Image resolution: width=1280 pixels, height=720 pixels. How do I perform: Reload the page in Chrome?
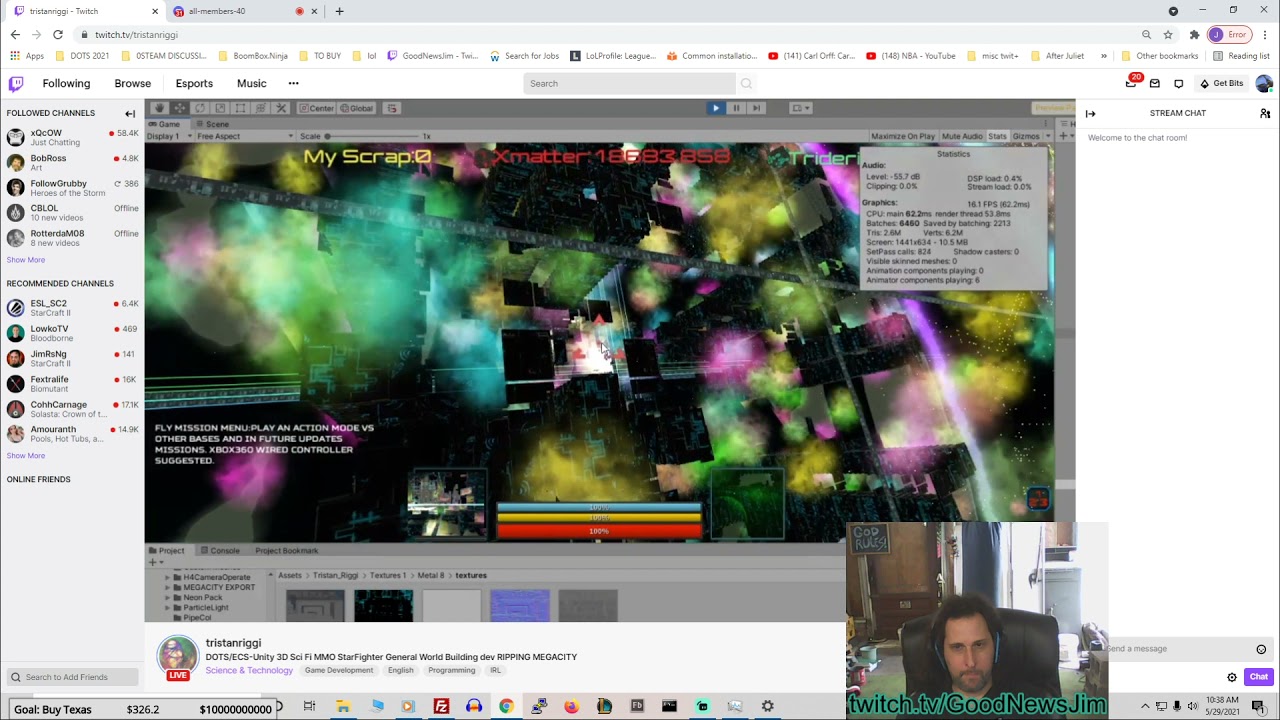coord(58,34)
